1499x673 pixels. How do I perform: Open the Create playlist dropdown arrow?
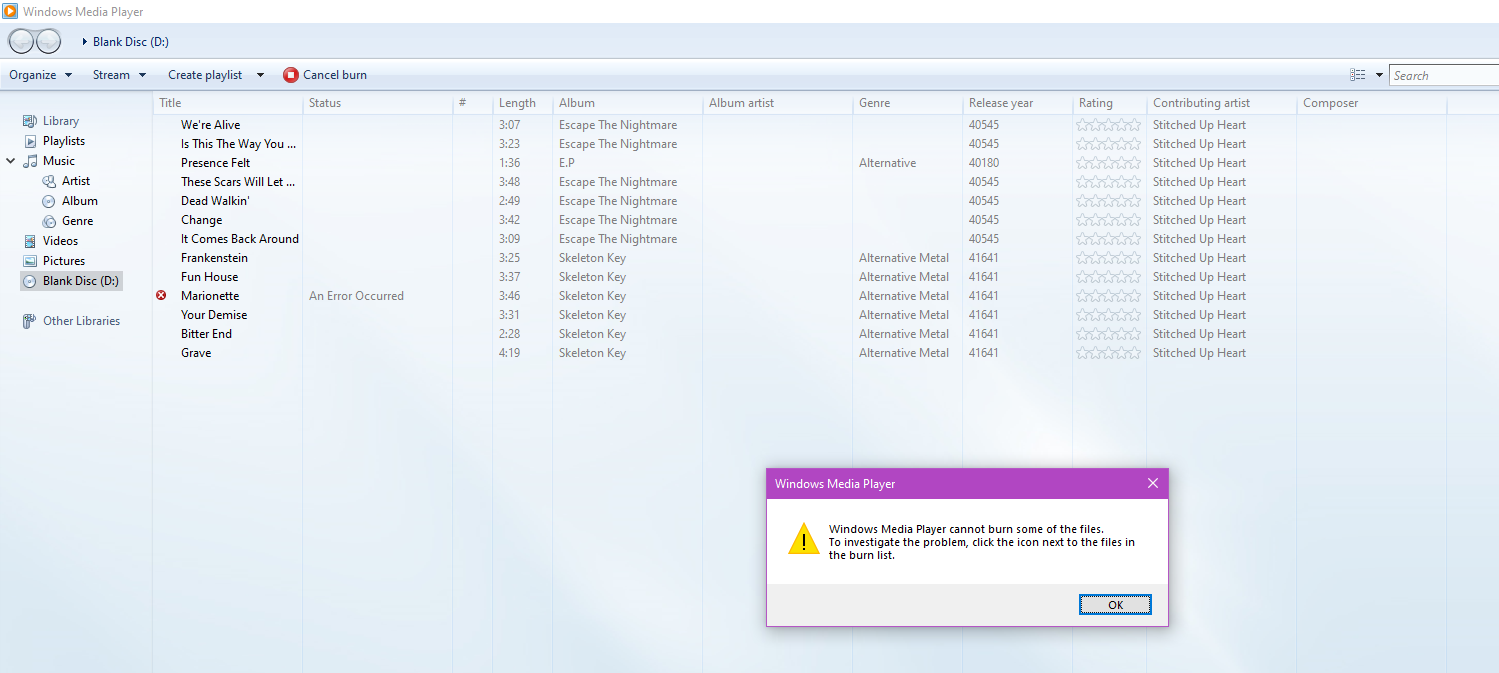[260, 75]
